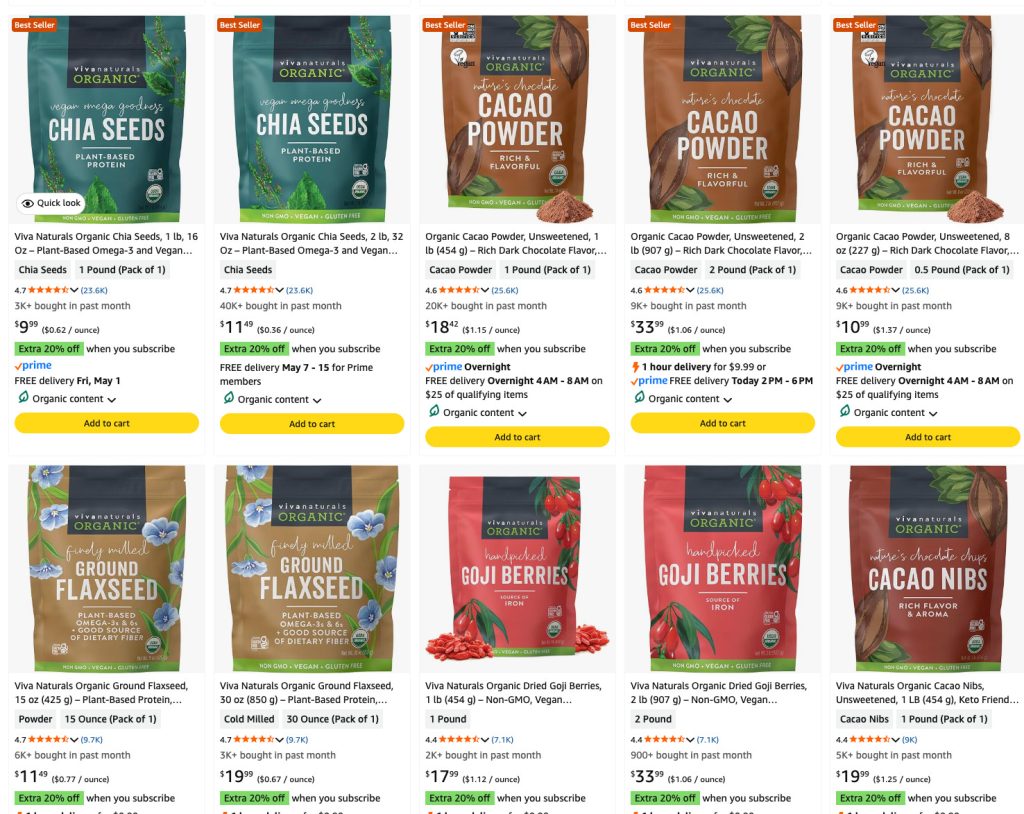Open Quick look on 1 lb chia seeds
1024x814 pixels.
coord(52,203)
